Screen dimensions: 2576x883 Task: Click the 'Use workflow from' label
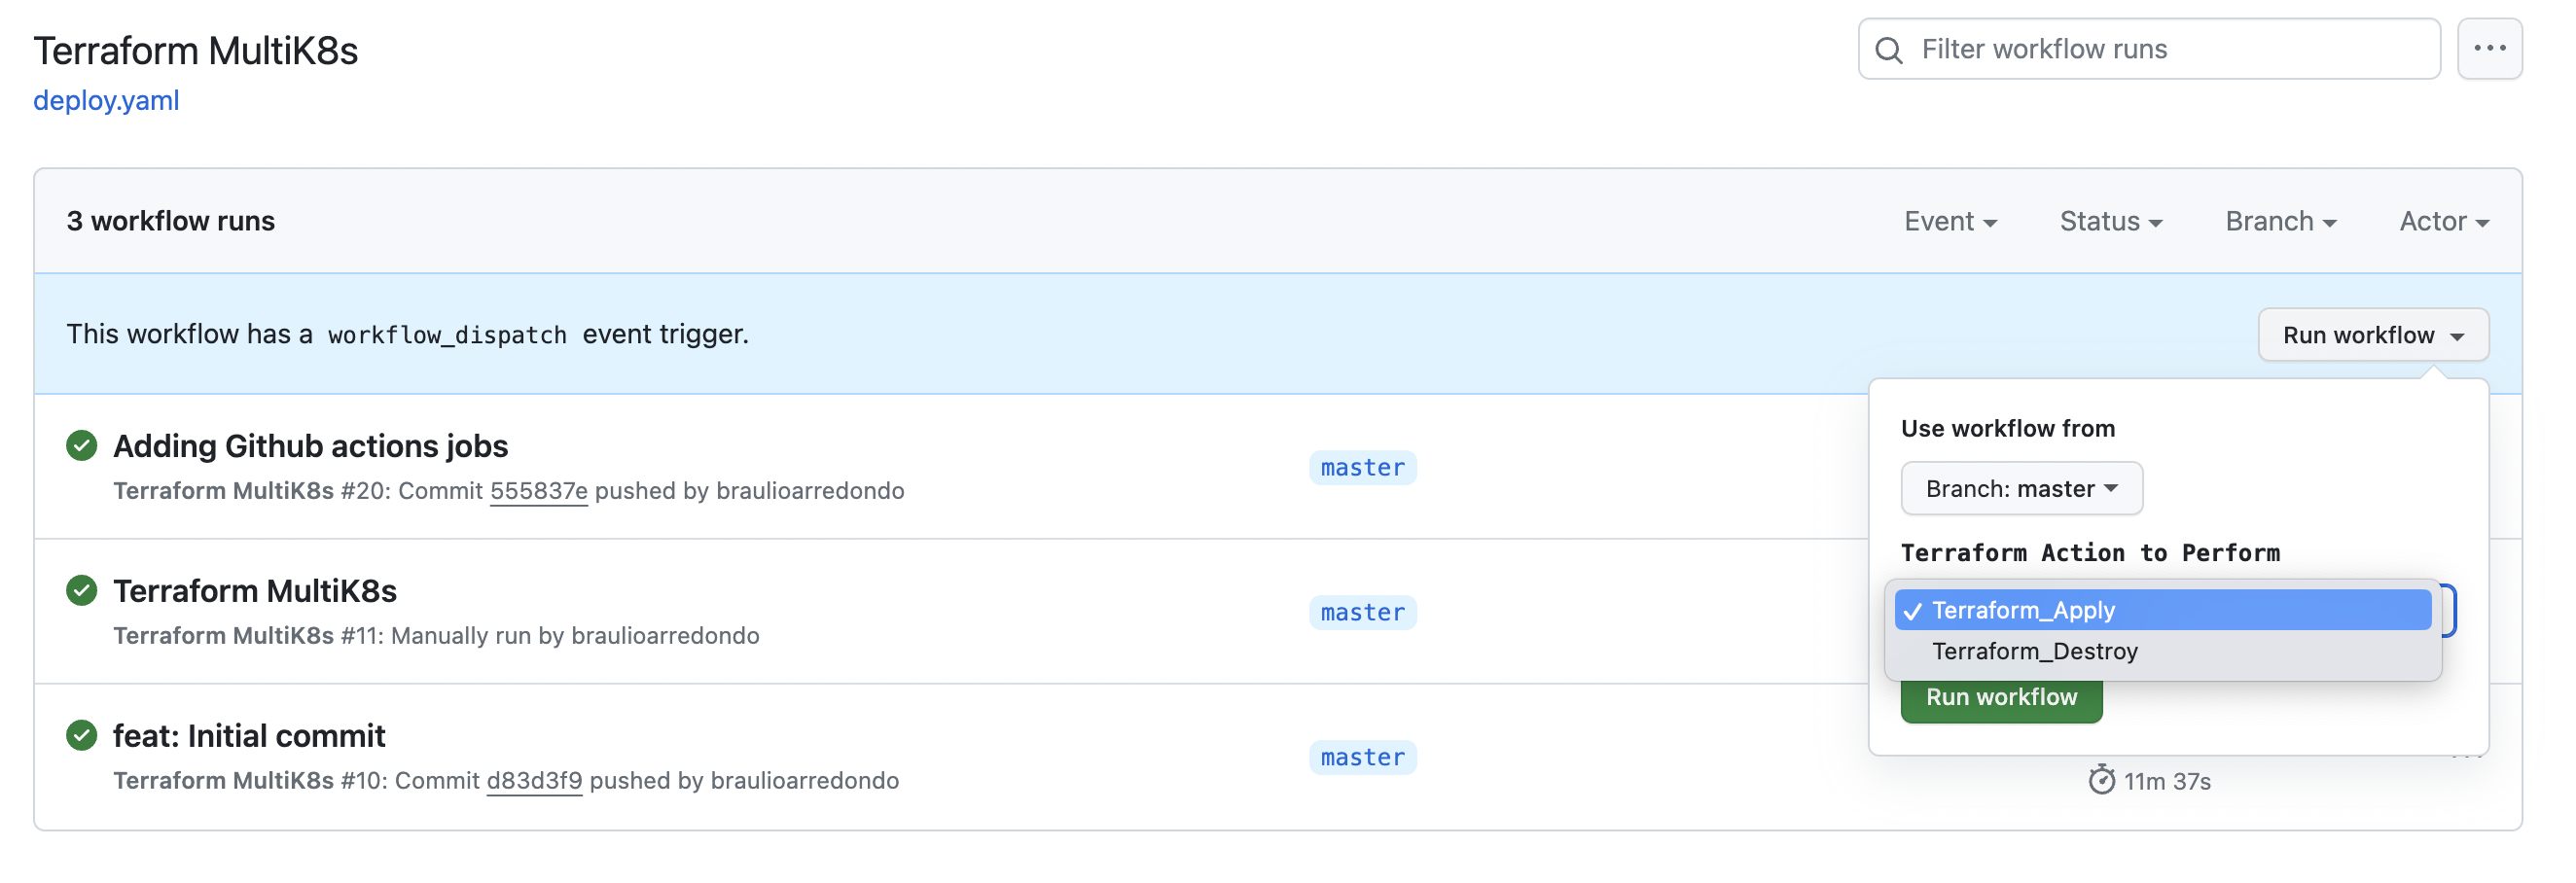click(x=2008, y=429)
